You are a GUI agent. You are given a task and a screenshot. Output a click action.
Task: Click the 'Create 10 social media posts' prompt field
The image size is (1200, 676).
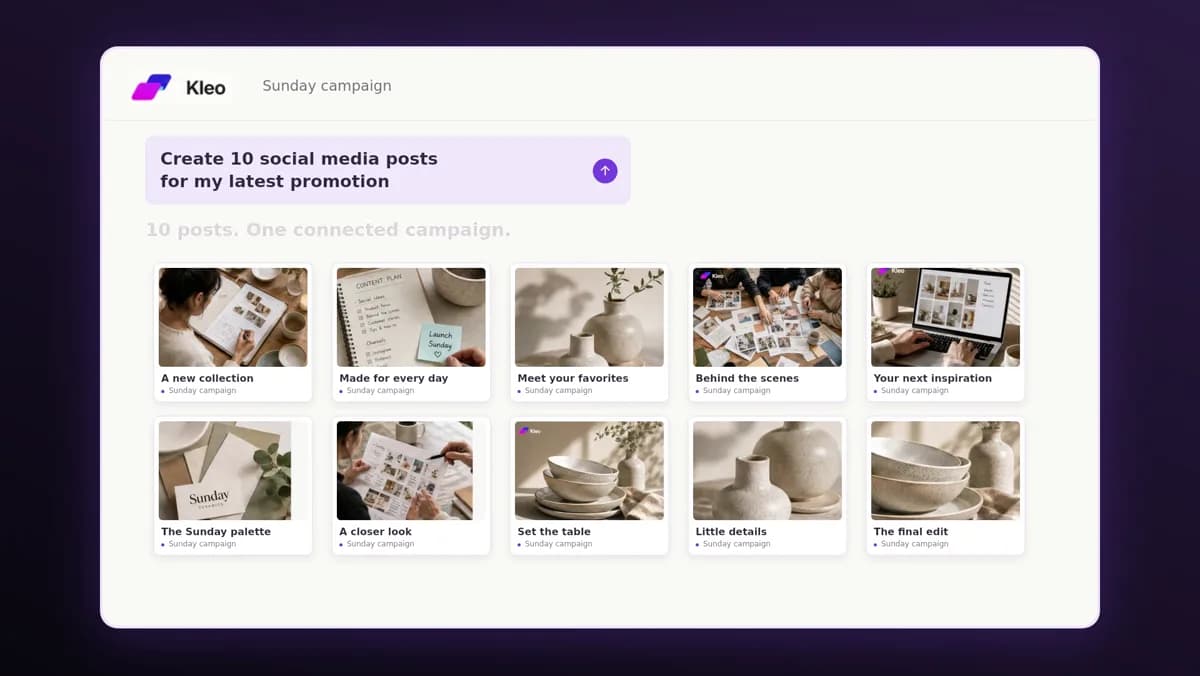tap(388, 170)
